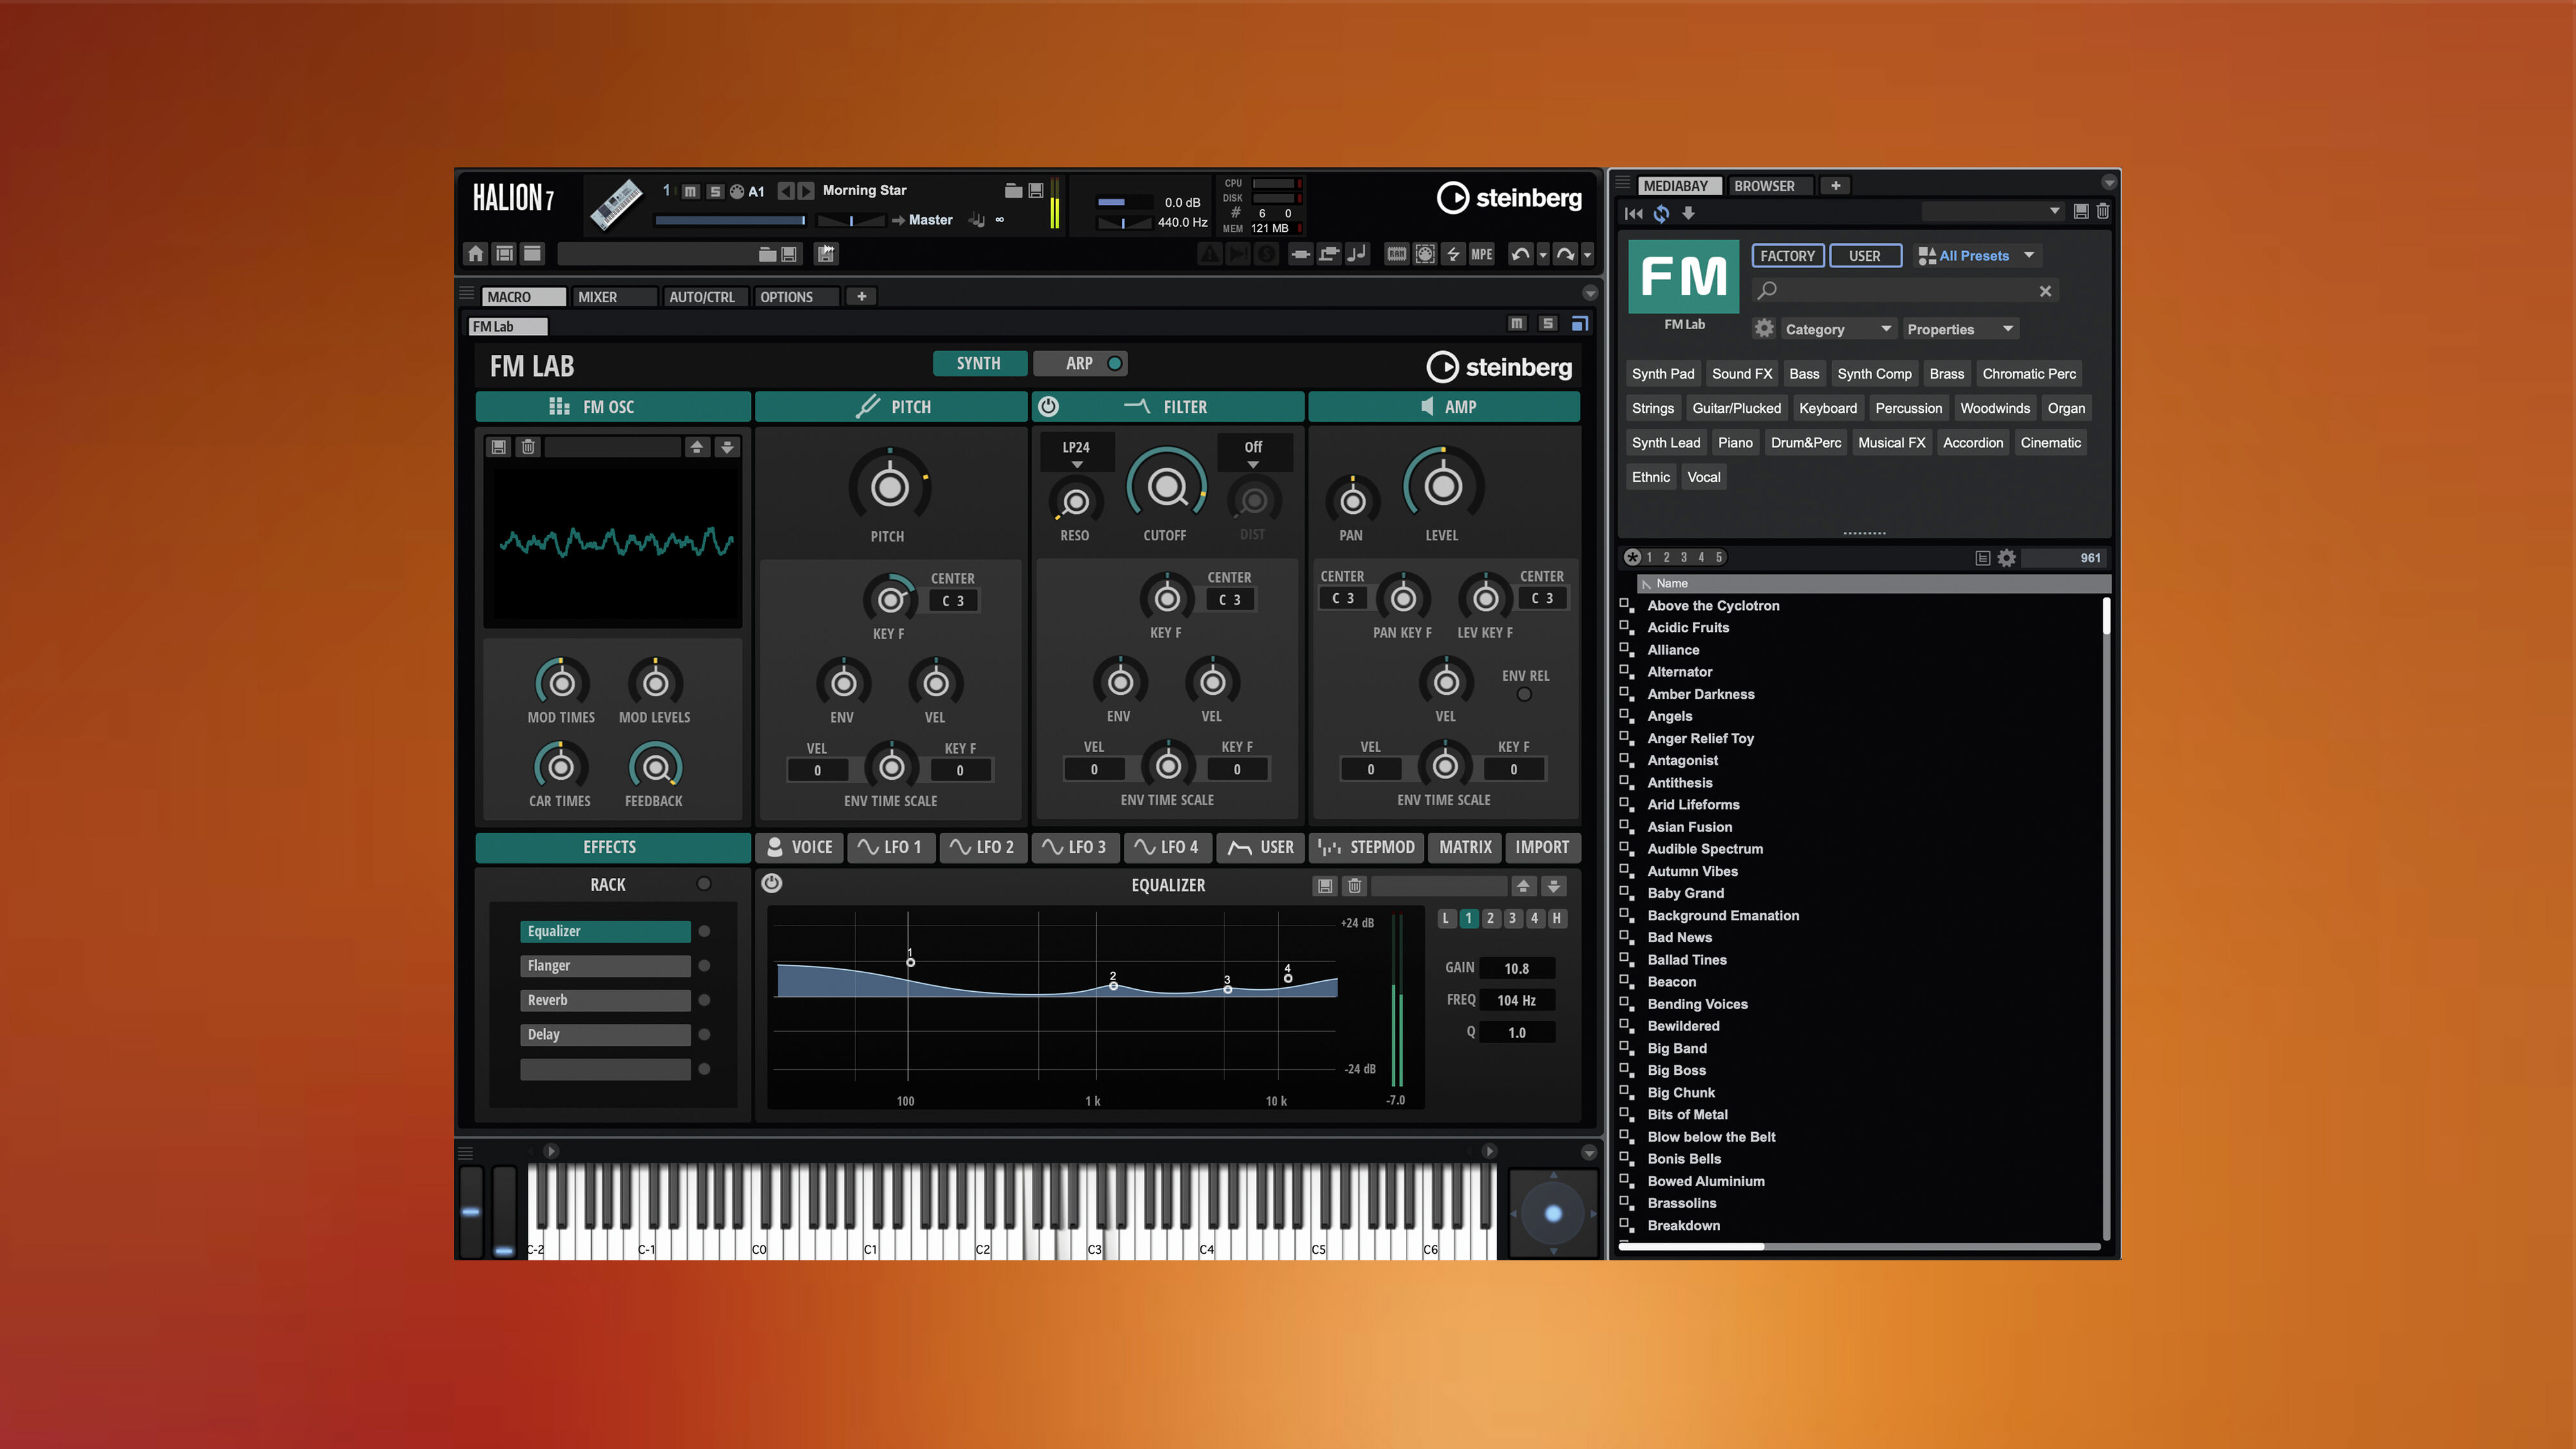
Task: Clear the MediaBay search field
Action: 2045,291
